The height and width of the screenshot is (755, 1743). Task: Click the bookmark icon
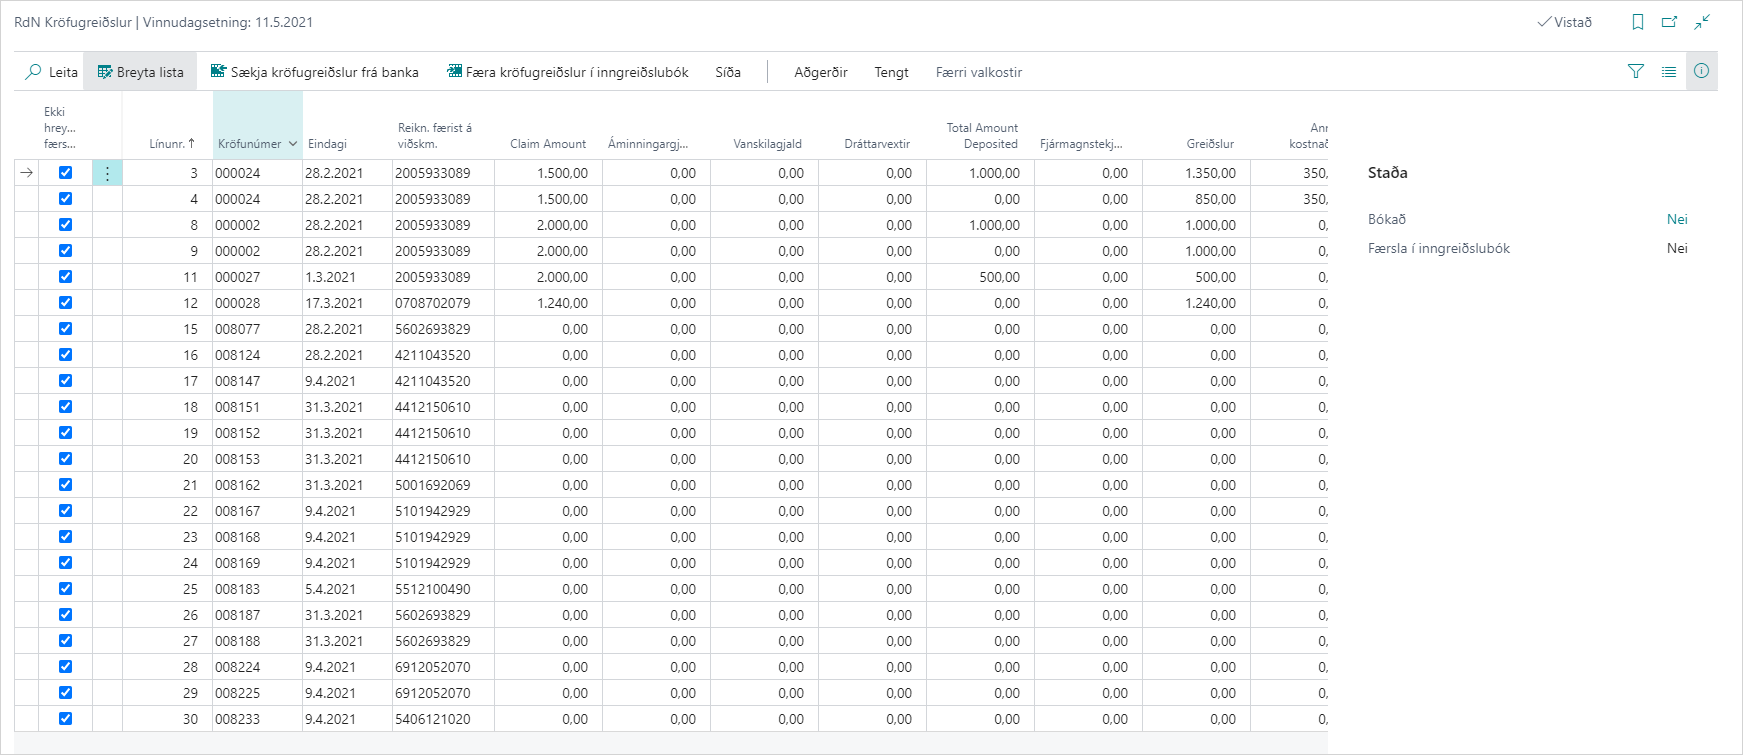1638,22
